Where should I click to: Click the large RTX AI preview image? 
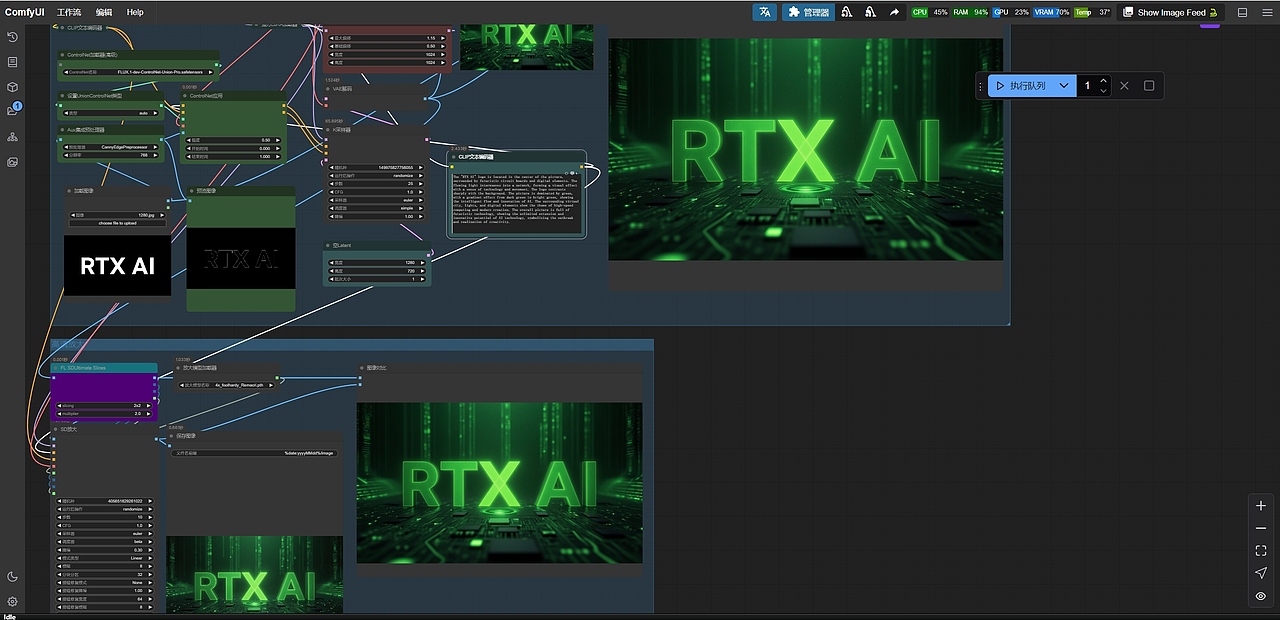(x=805, y=150)
